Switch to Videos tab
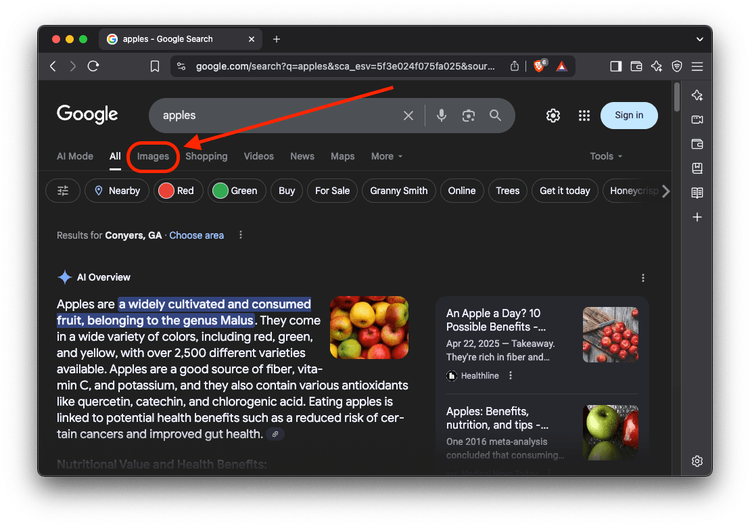This screenshot has width=750, height=526. 259,156
